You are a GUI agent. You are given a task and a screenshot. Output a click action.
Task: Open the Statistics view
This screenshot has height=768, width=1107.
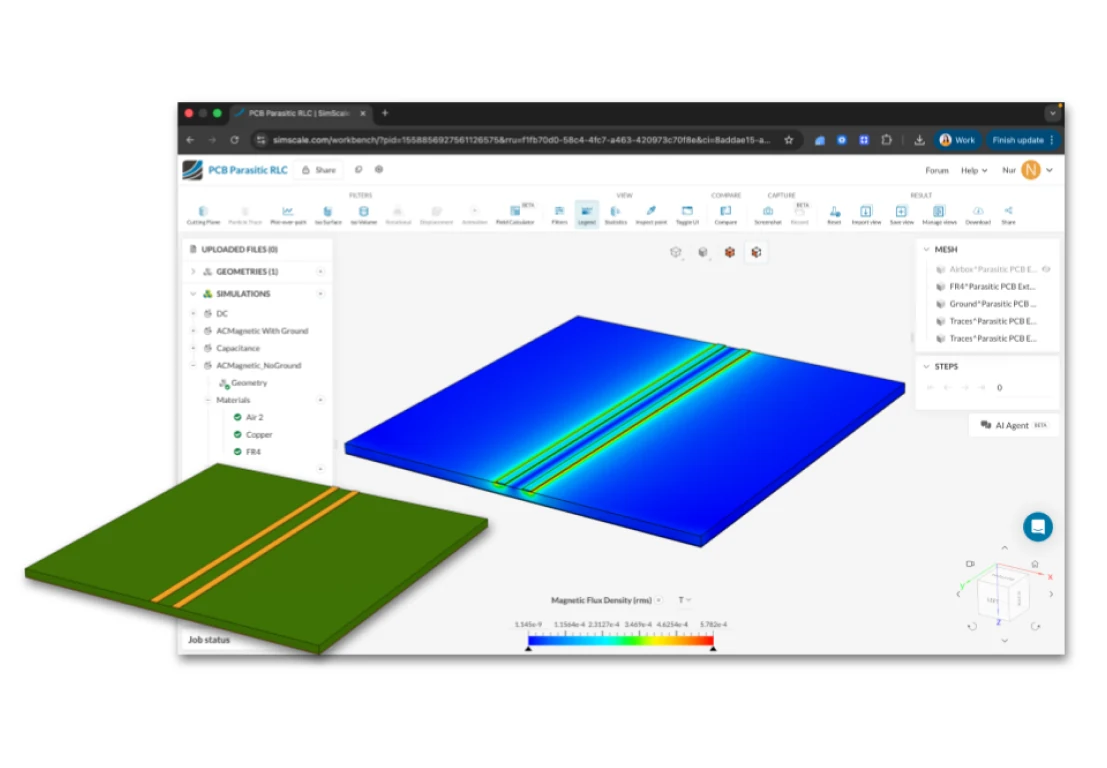click(x=616, y=215)
